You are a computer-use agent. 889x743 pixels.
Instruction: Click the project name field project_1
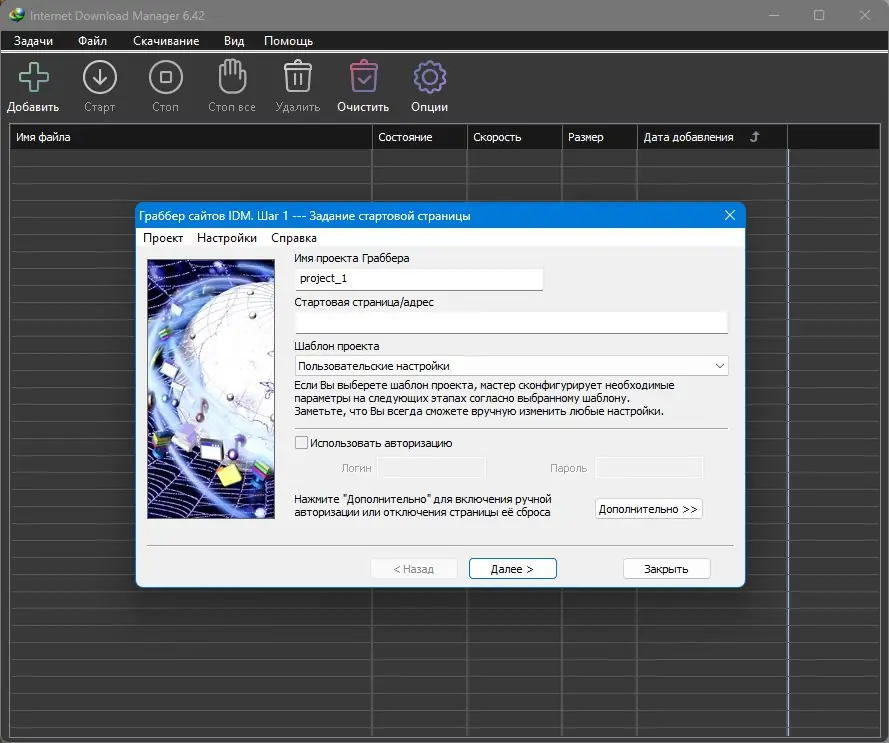click(x=419, y=278)
